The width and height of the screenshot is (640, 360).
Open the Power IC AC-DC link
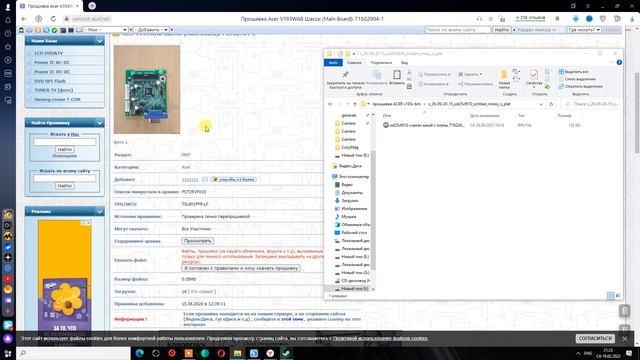tap(52, 62)
